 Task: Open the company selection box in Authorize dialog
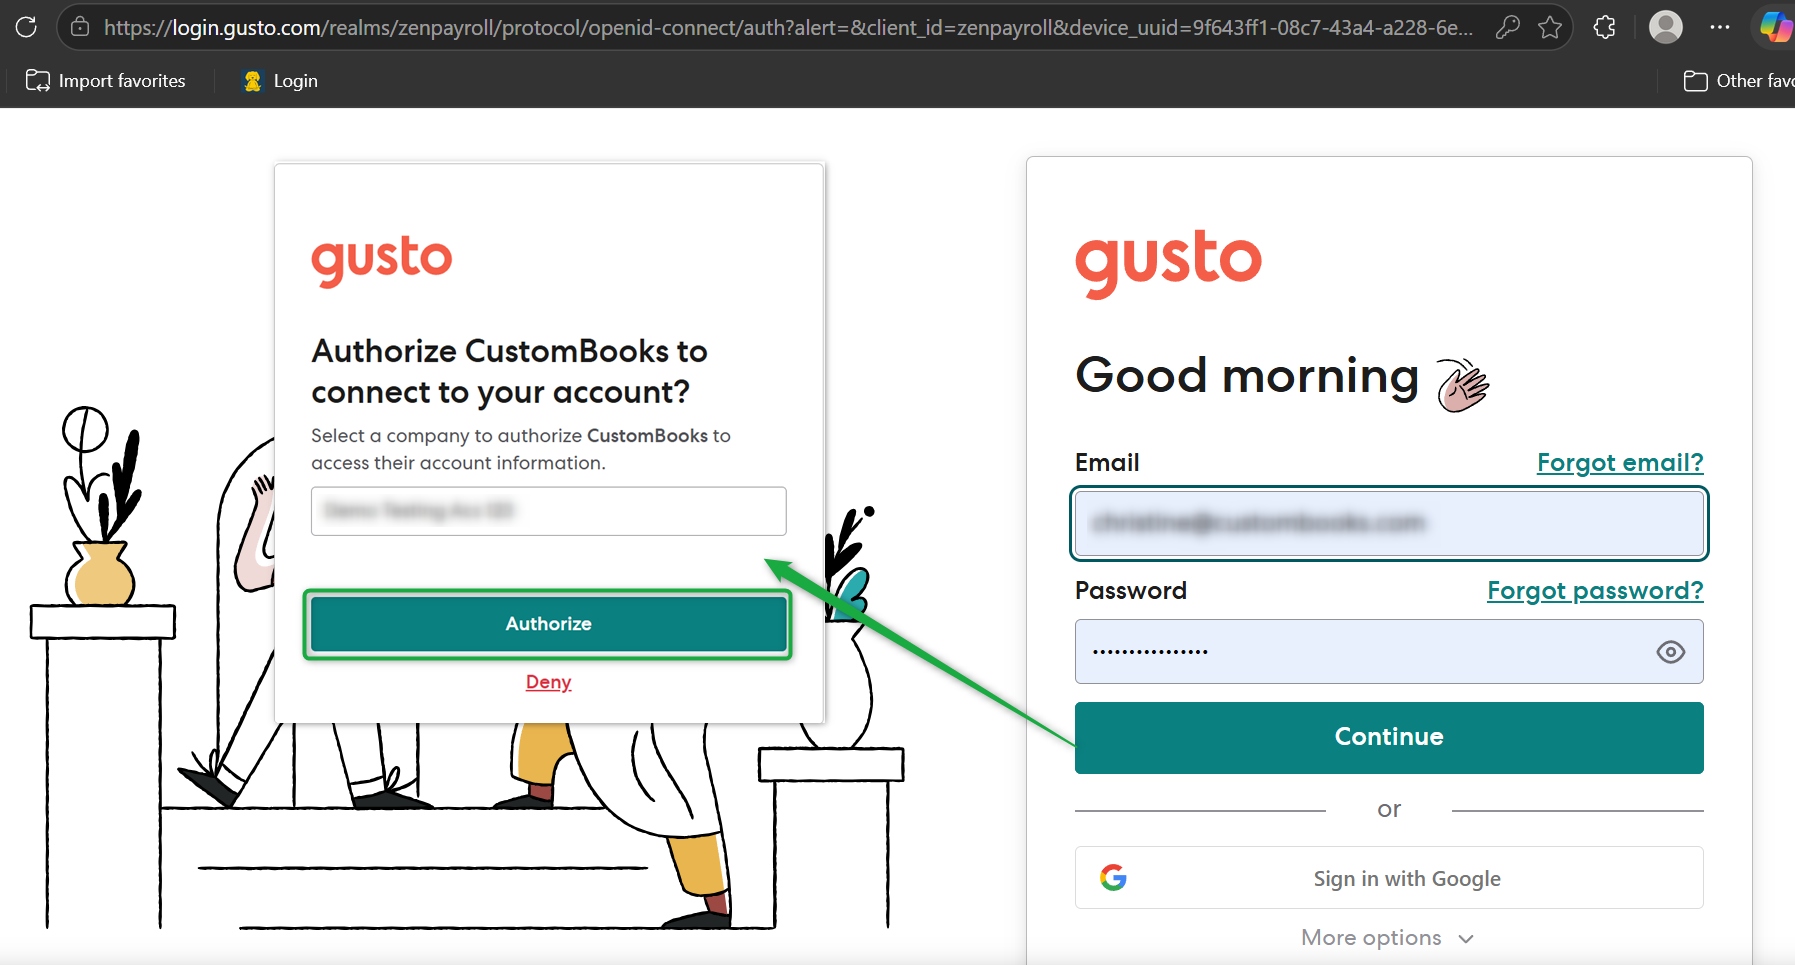(x=548, y=511)
